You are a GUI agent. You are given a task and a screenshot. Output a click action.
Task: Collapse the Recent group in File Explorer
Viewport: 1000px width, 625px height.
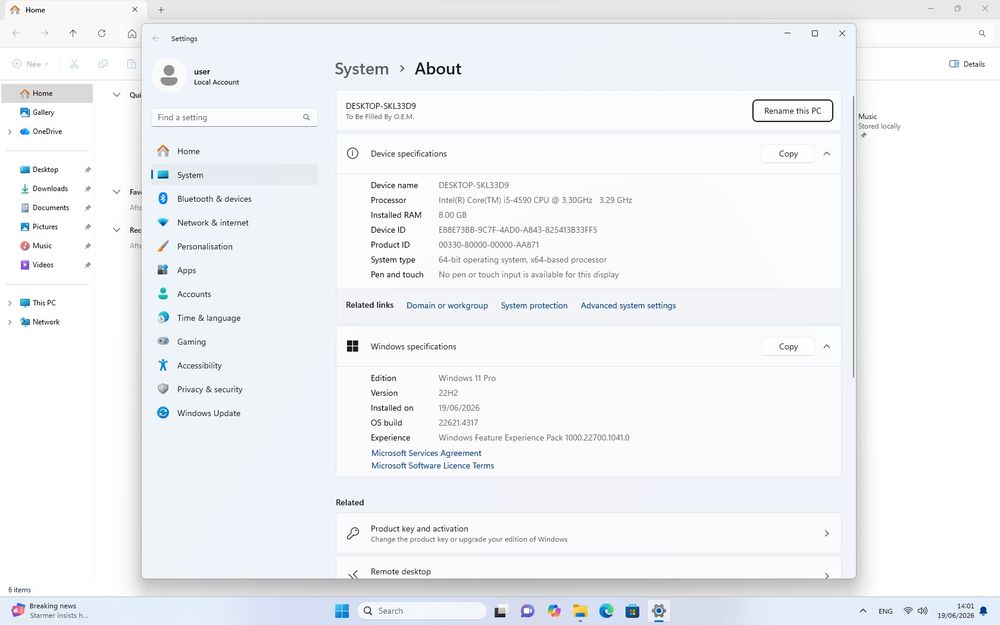click(117, 230)
